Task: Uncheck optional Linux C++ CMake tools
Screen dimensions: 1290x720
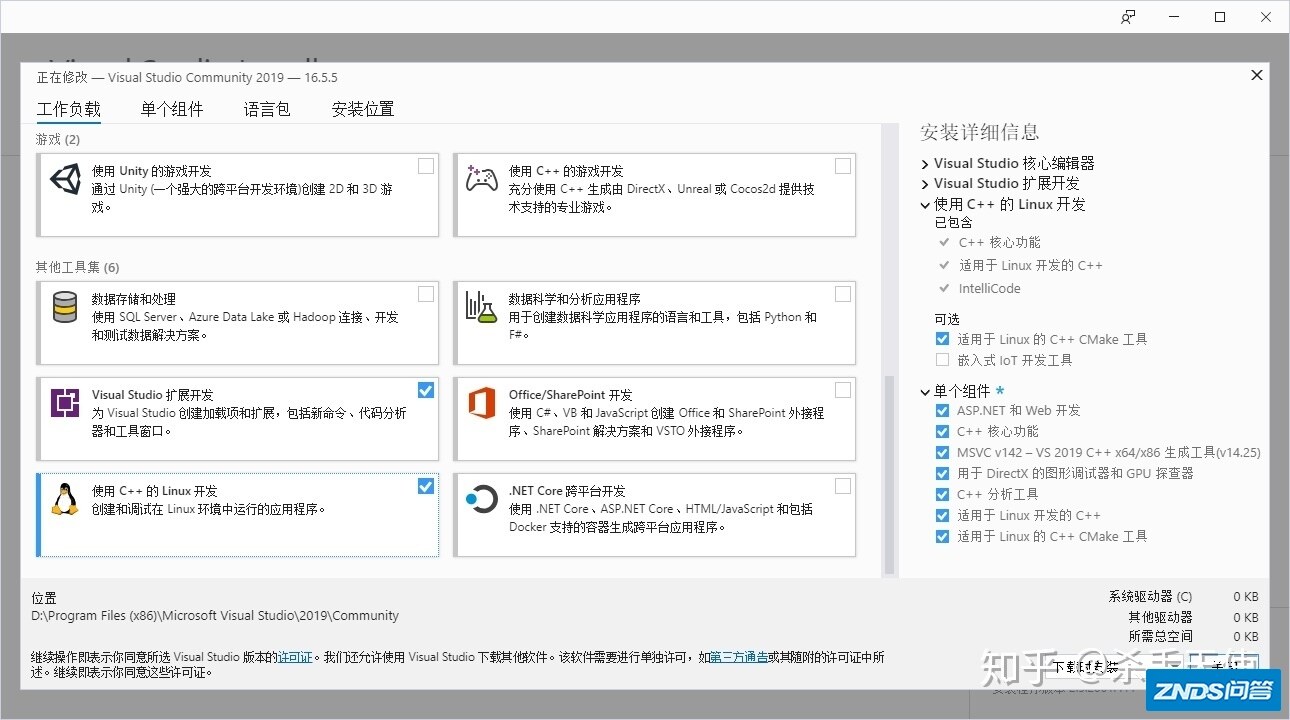Action: click(942, 339)
